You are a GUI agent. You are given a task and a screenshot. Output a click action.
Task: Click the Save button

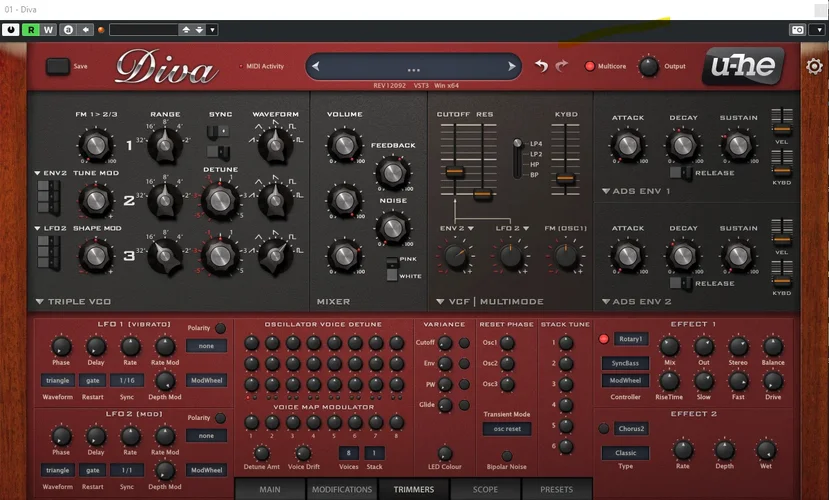58,66
